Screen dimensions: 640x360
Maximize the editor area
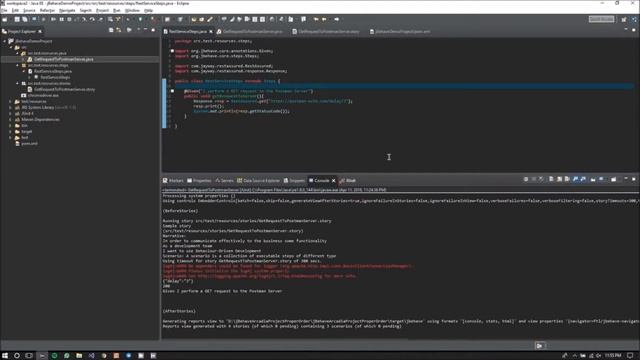(x=634, y=30)
